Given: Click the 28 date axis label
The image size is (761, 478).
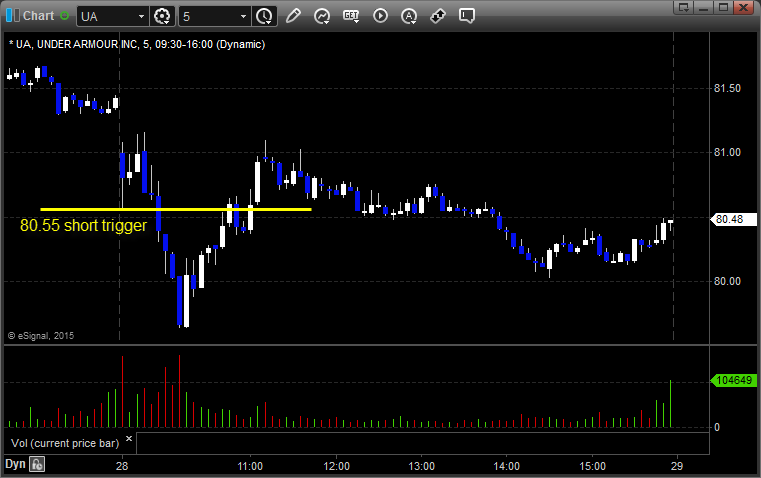Looking at the screenshot, I should point(122,466).
